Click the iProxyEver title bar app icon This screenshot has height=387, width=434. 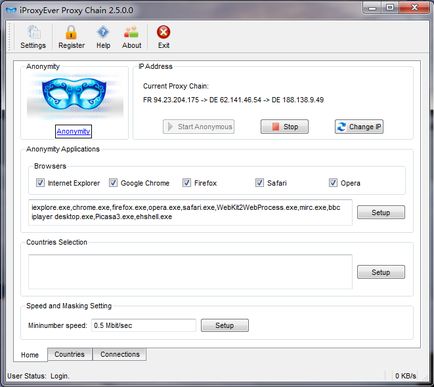(x=11, y=10)
